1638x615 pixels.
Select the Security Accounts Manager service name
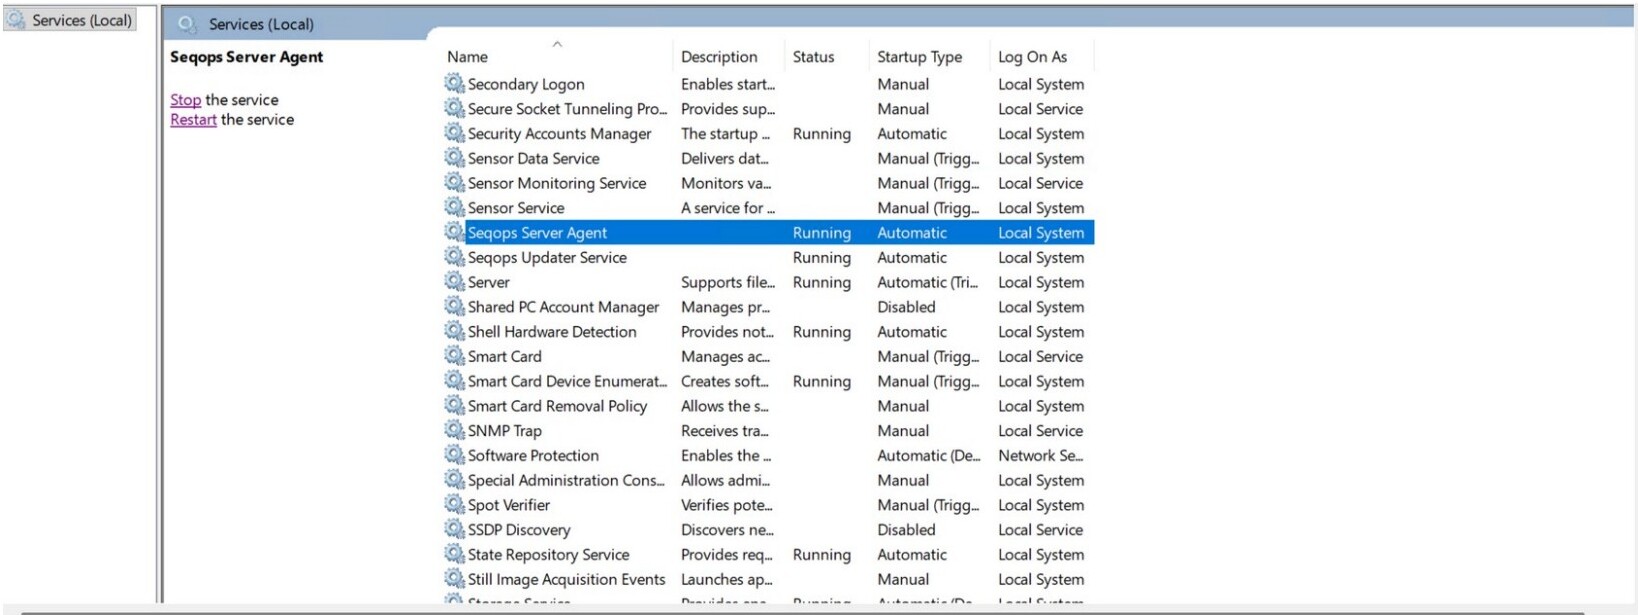(559, 134)
